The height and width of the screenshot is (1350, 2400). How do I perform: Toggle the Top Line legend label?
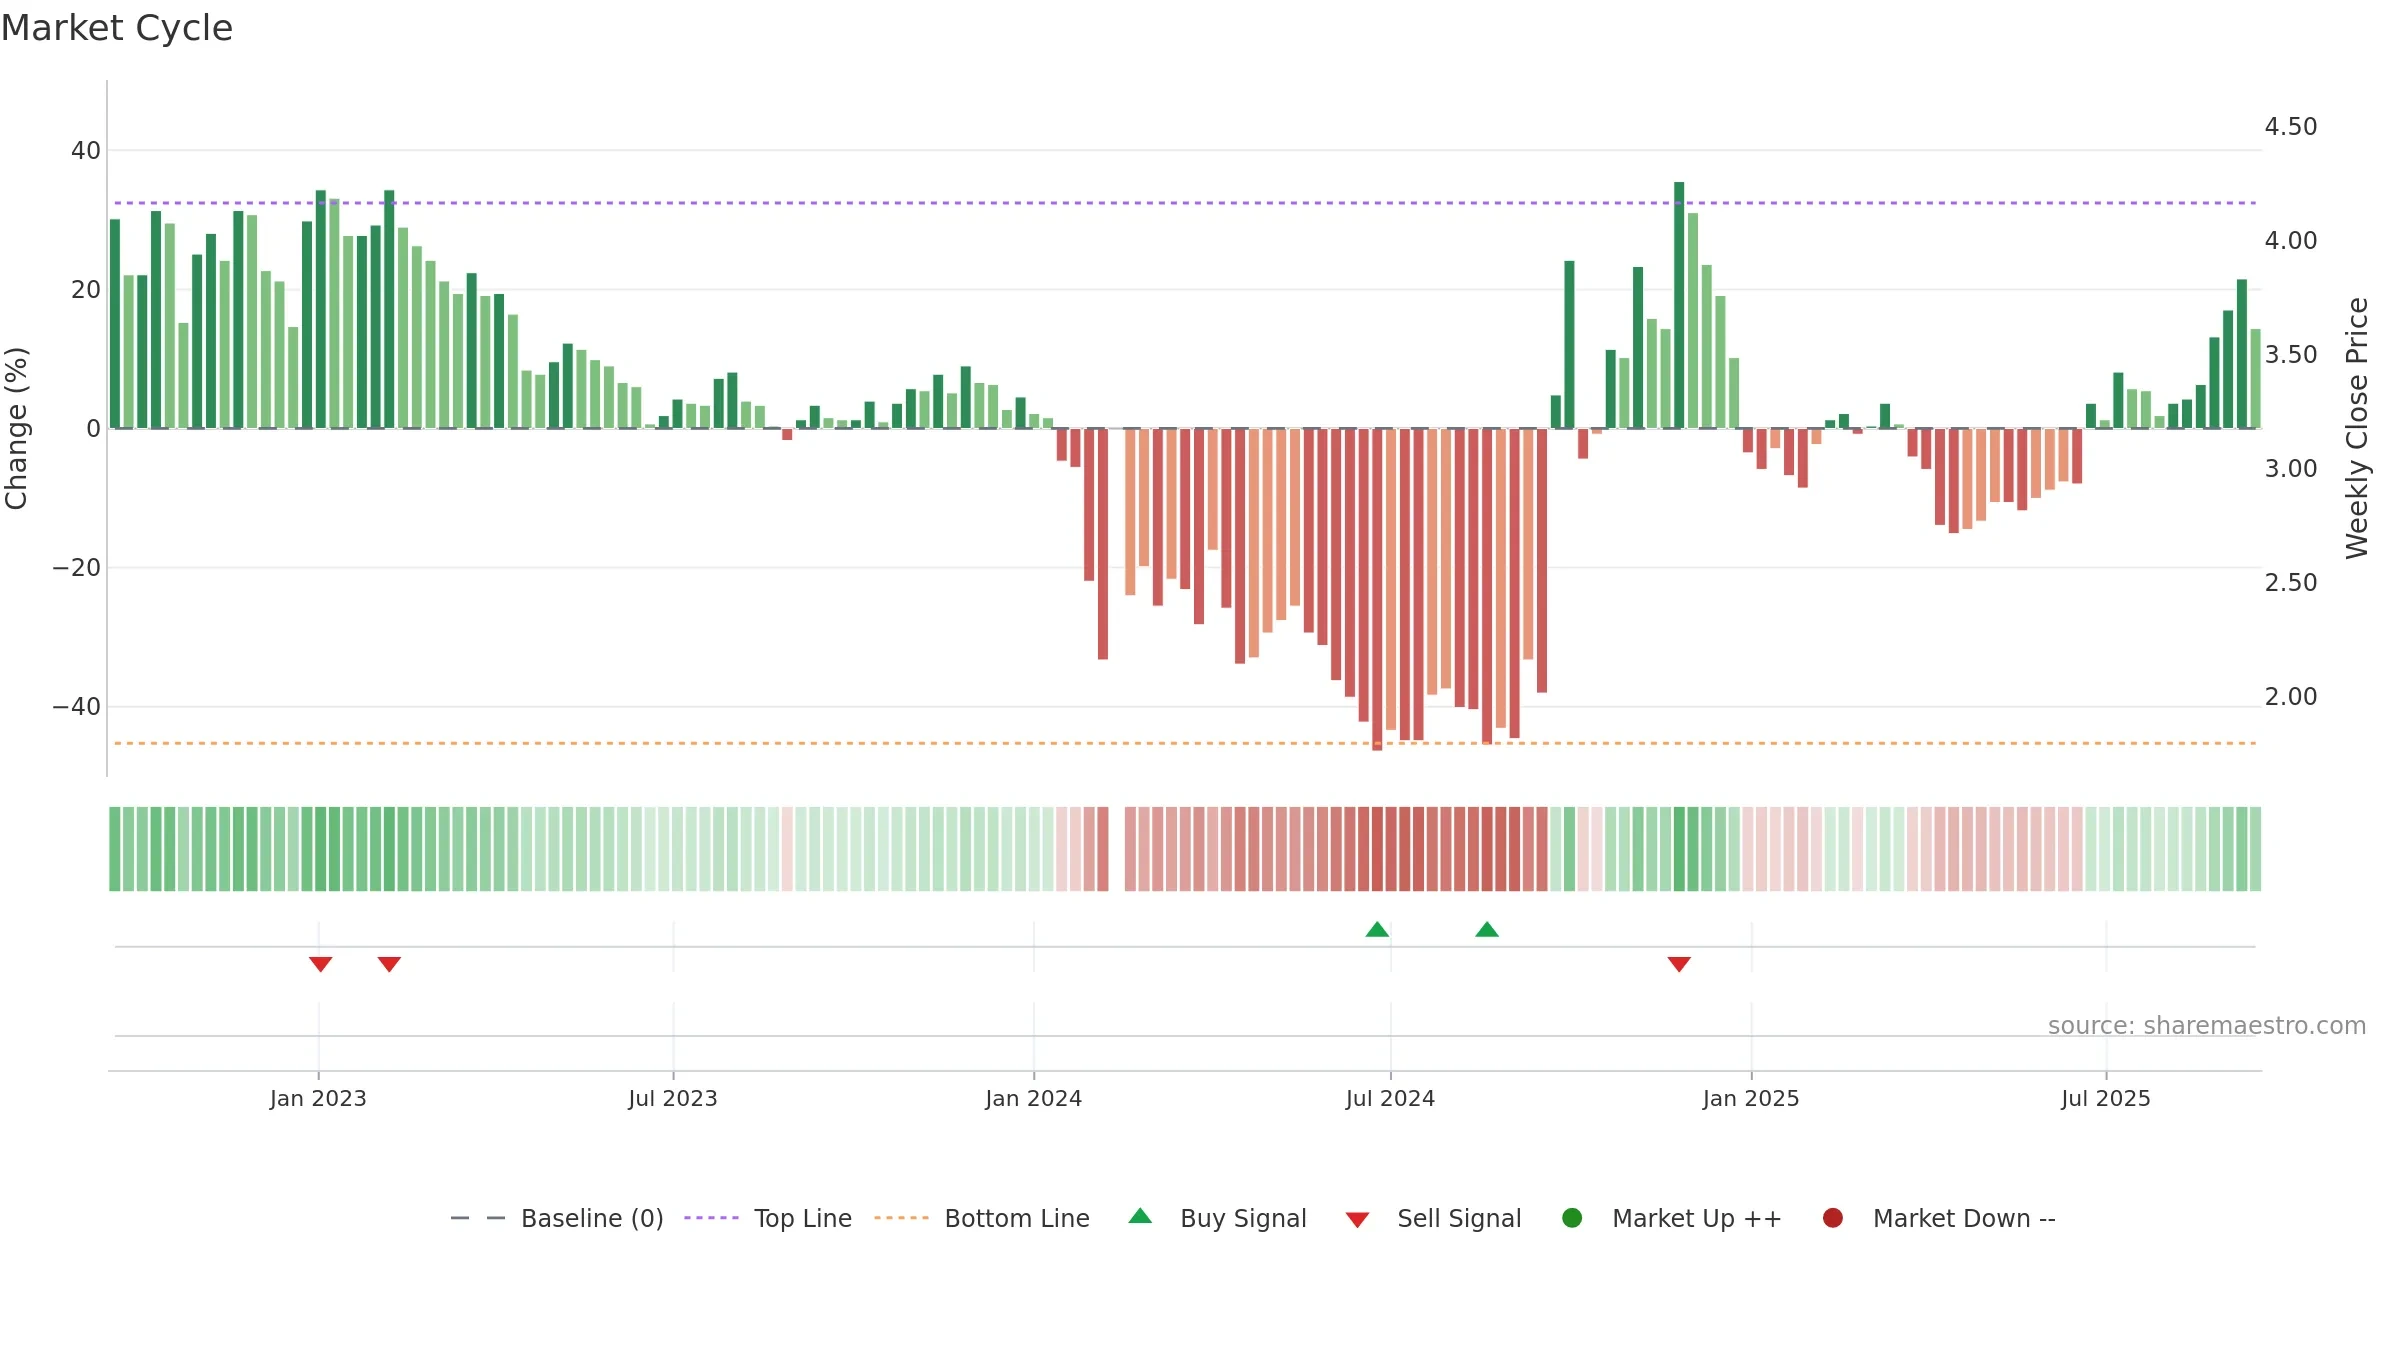pyautogui.click(x=803, y=1218)
